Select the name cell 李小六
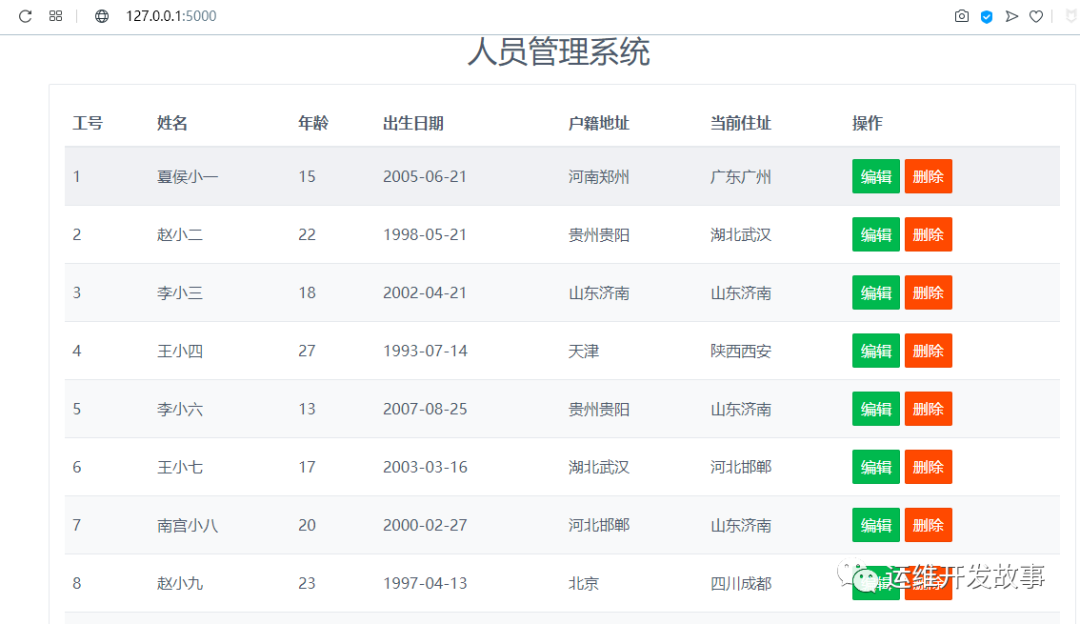 pos(180,408)
